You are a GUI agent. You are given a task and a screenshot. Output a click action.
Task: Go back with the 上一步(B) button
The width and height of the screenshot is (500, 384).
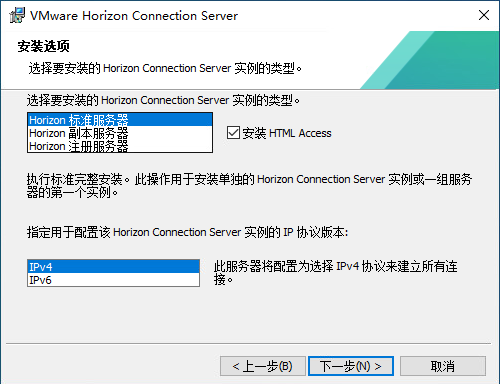(x=263, y=366)
